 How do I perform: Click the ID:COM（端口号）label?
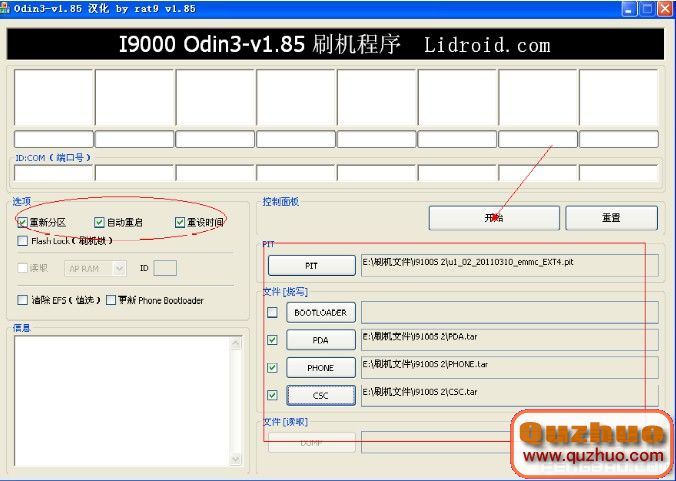pos(53,158)
